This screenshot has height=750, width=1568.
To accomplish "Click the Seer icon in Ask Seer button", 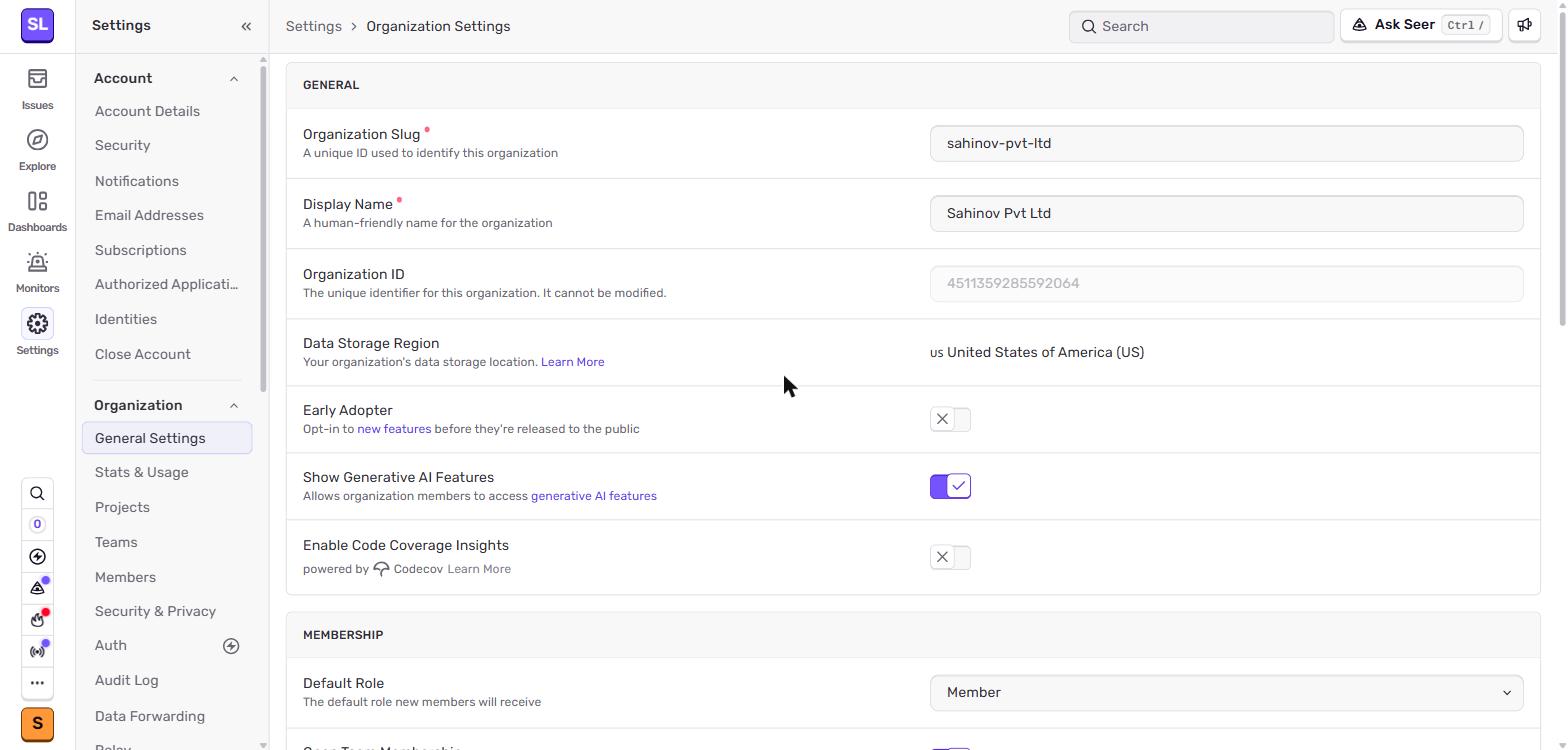I will [x=1359, y=25].
